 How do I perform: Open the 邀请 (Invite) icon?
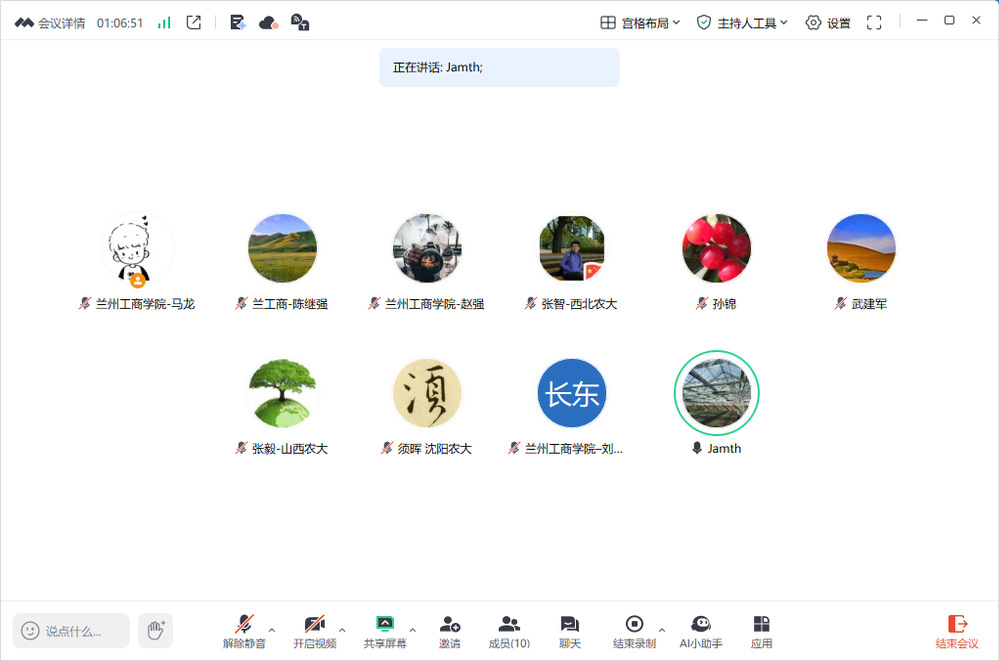click(x=450, y=631)
